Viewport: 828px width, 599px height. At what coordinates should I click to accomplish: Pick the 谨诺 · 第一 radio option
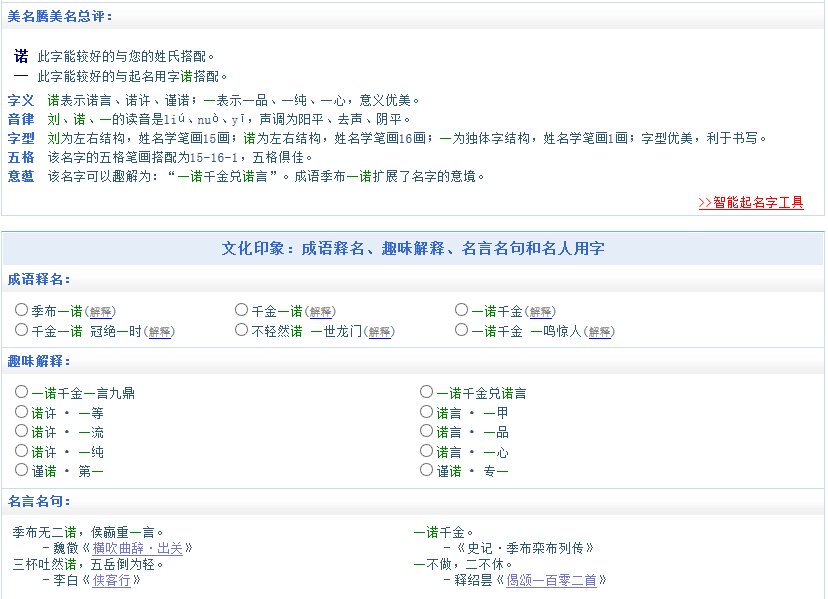[x=22, y=469]
